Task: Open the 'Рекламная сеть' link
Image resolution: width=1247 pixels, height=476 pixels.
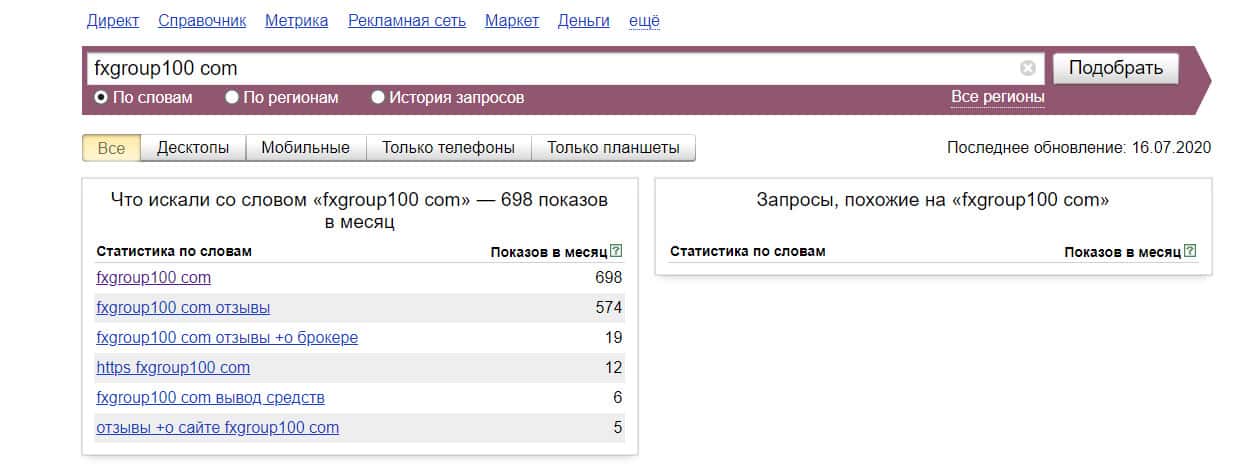Action: click(x=406, y=20)
